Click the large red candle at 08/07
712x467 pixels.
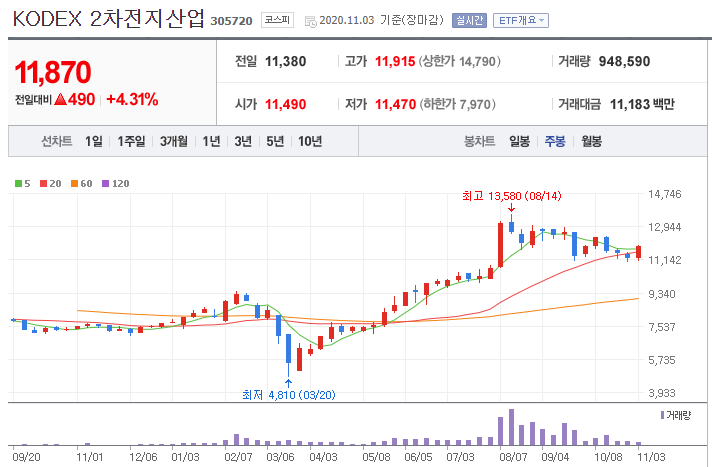(500, 244)
